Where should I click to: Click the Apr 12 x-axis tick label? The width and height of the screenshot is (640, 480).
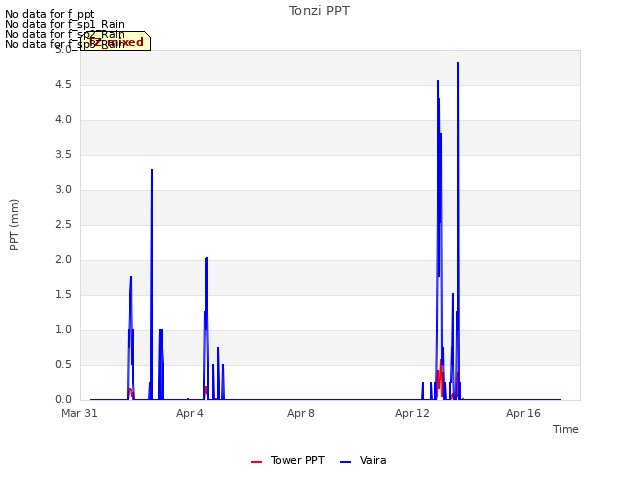click(412, 413)
